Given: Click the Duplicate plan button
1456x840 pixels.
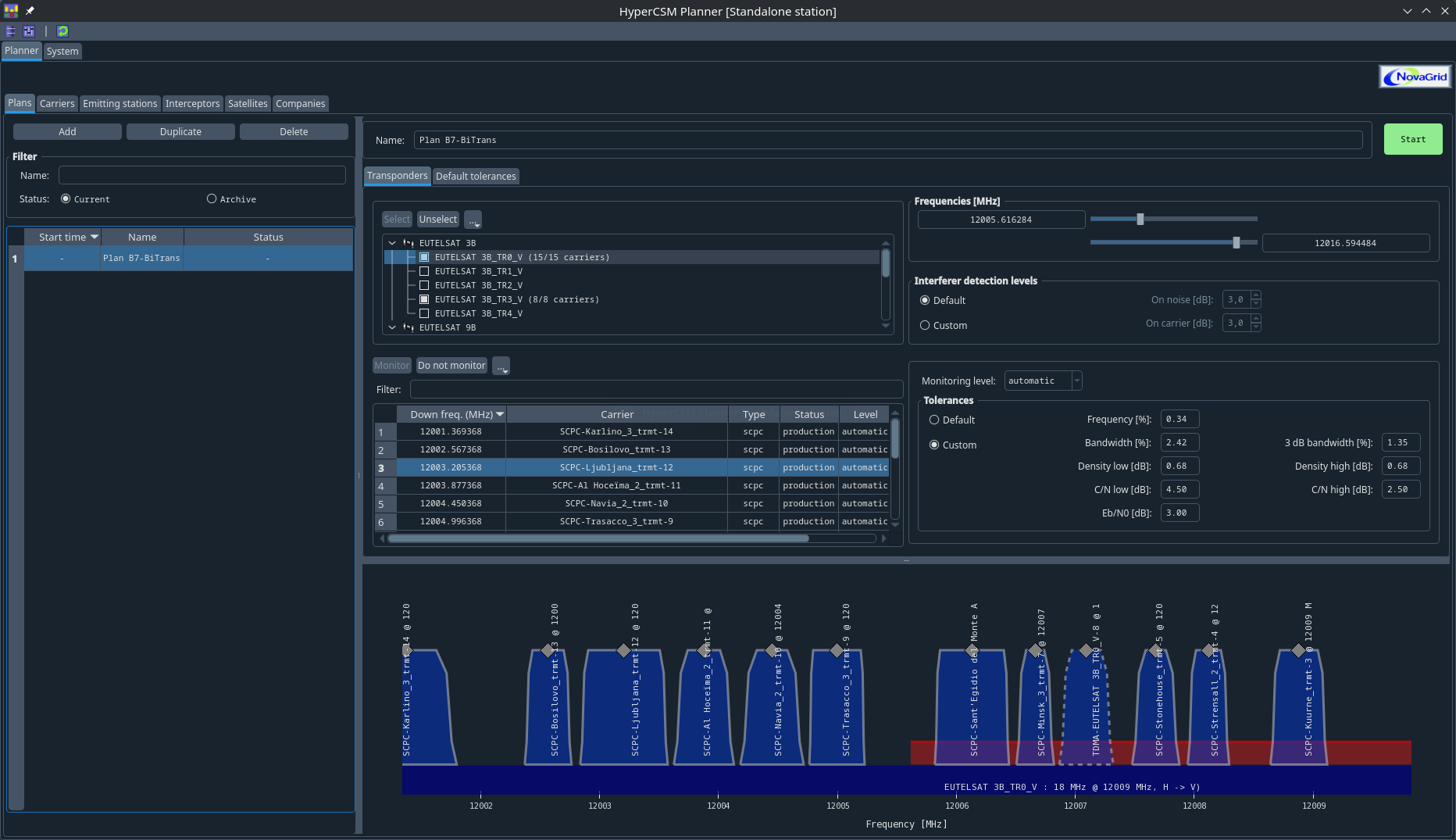Looking at the screenshot, I should pyautogui.click(x=181, y=132).
